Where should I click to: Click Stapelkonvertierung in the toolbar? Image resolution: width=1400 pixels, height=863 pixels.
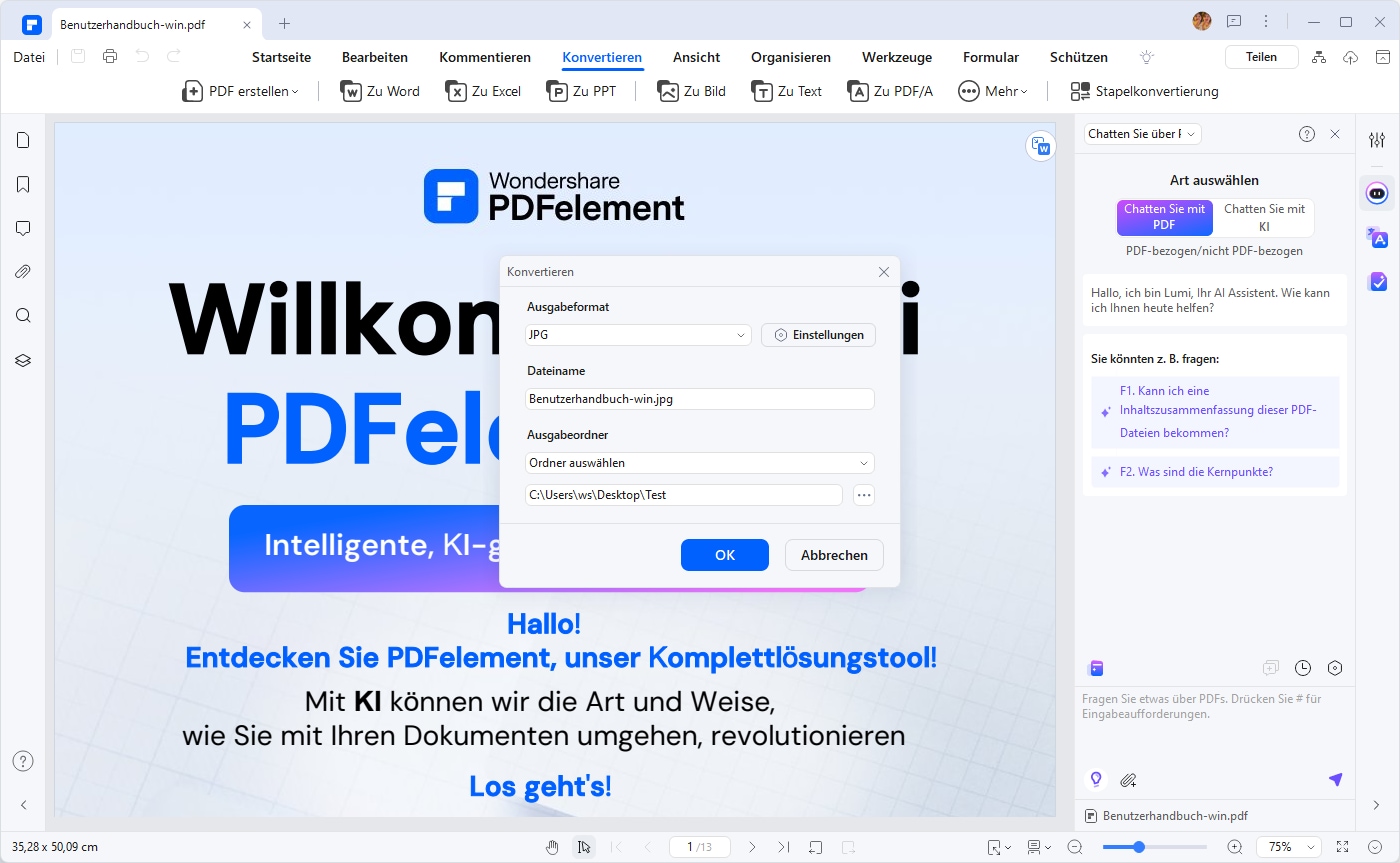pos(1145,91)
